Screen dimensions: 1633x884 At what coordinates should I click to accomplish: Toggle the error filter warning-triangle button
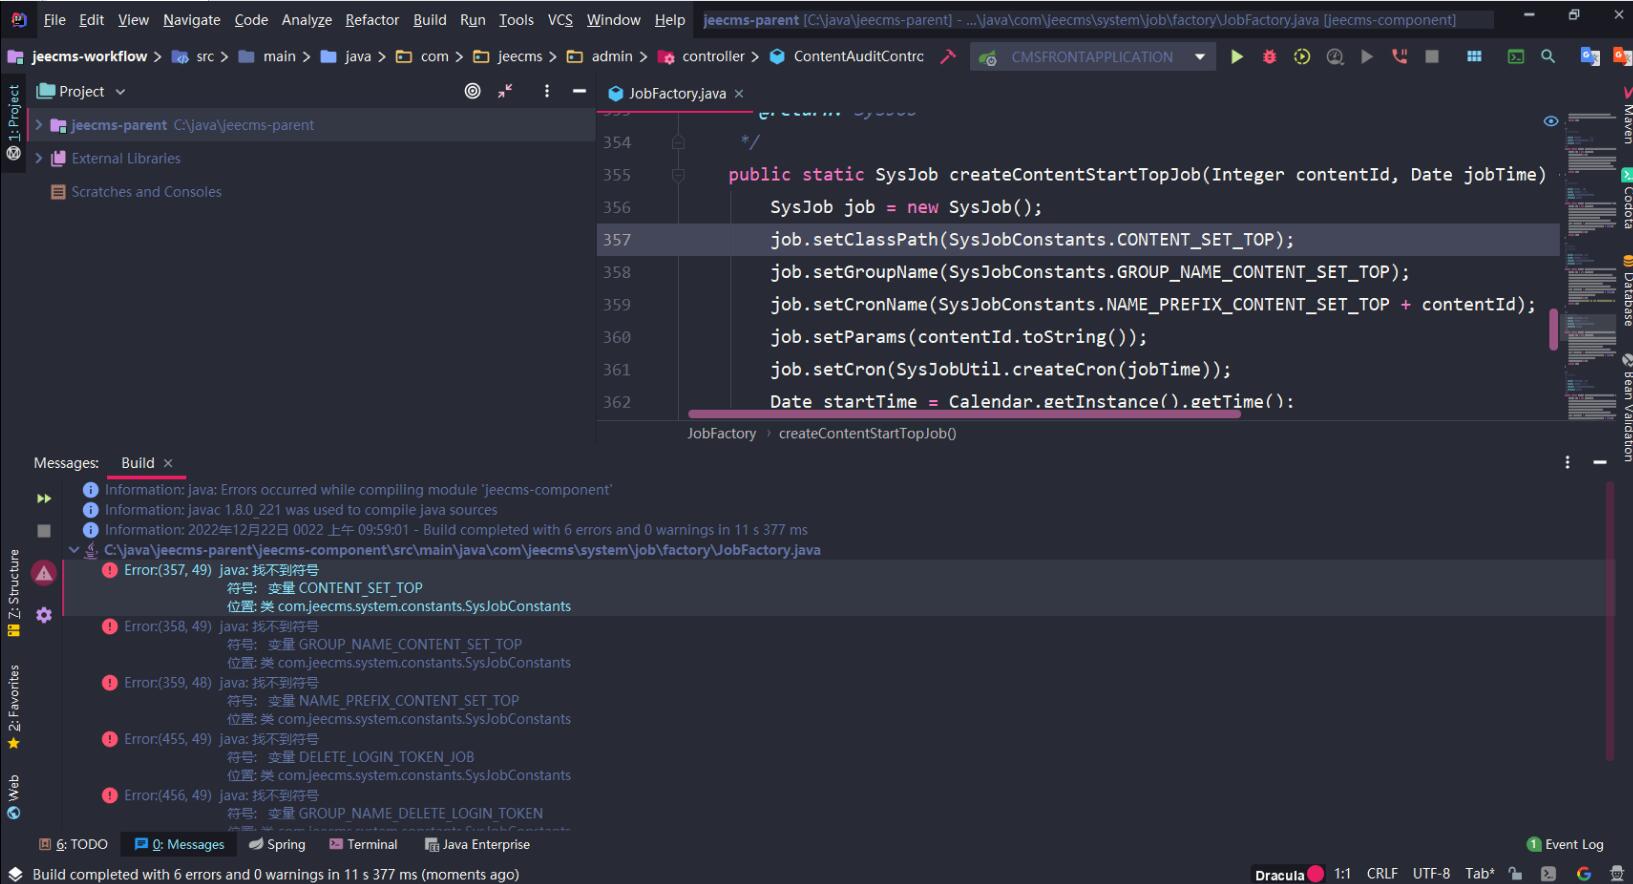tap(44, 573)
